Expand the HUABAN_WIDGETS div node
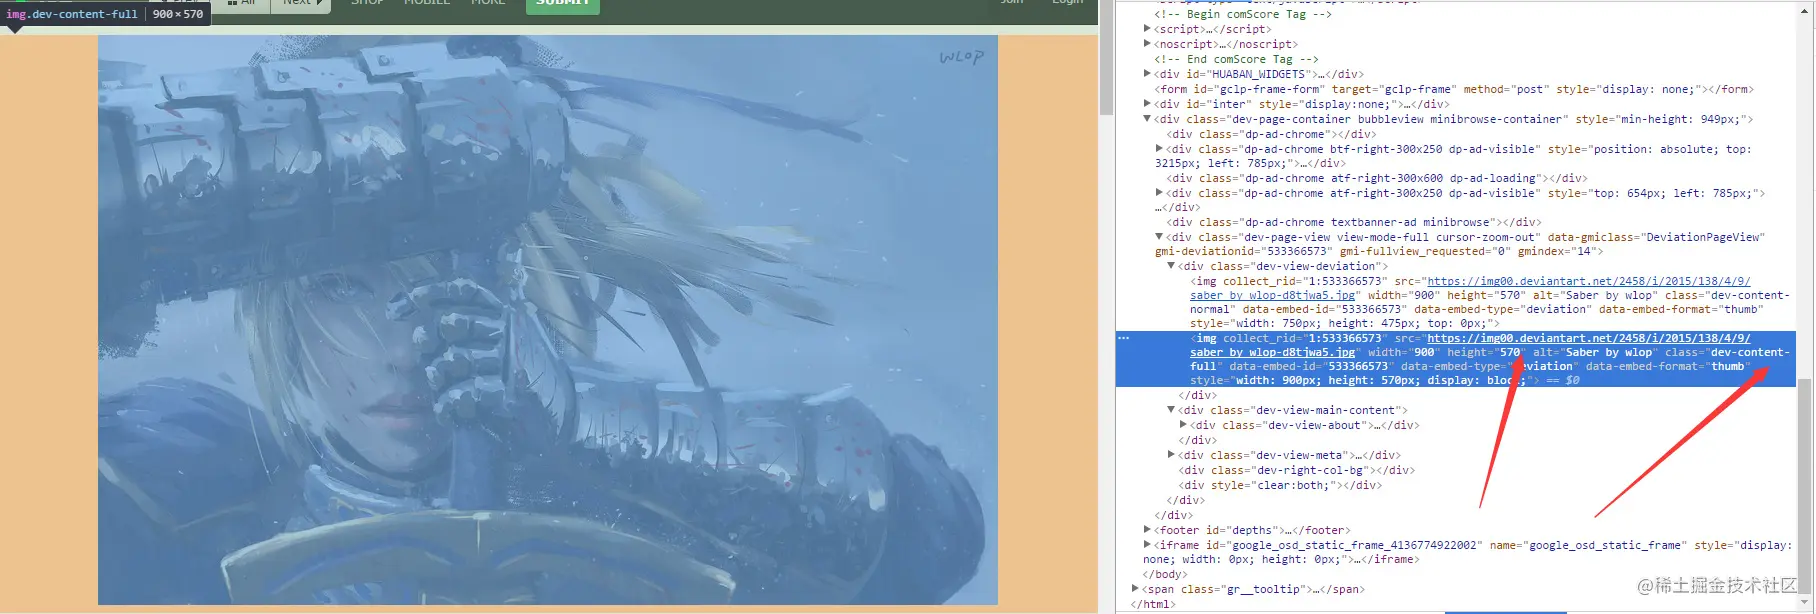The width and height of the screenshot is (1816, 614). pyautogui.click(x=1147, y=74)
